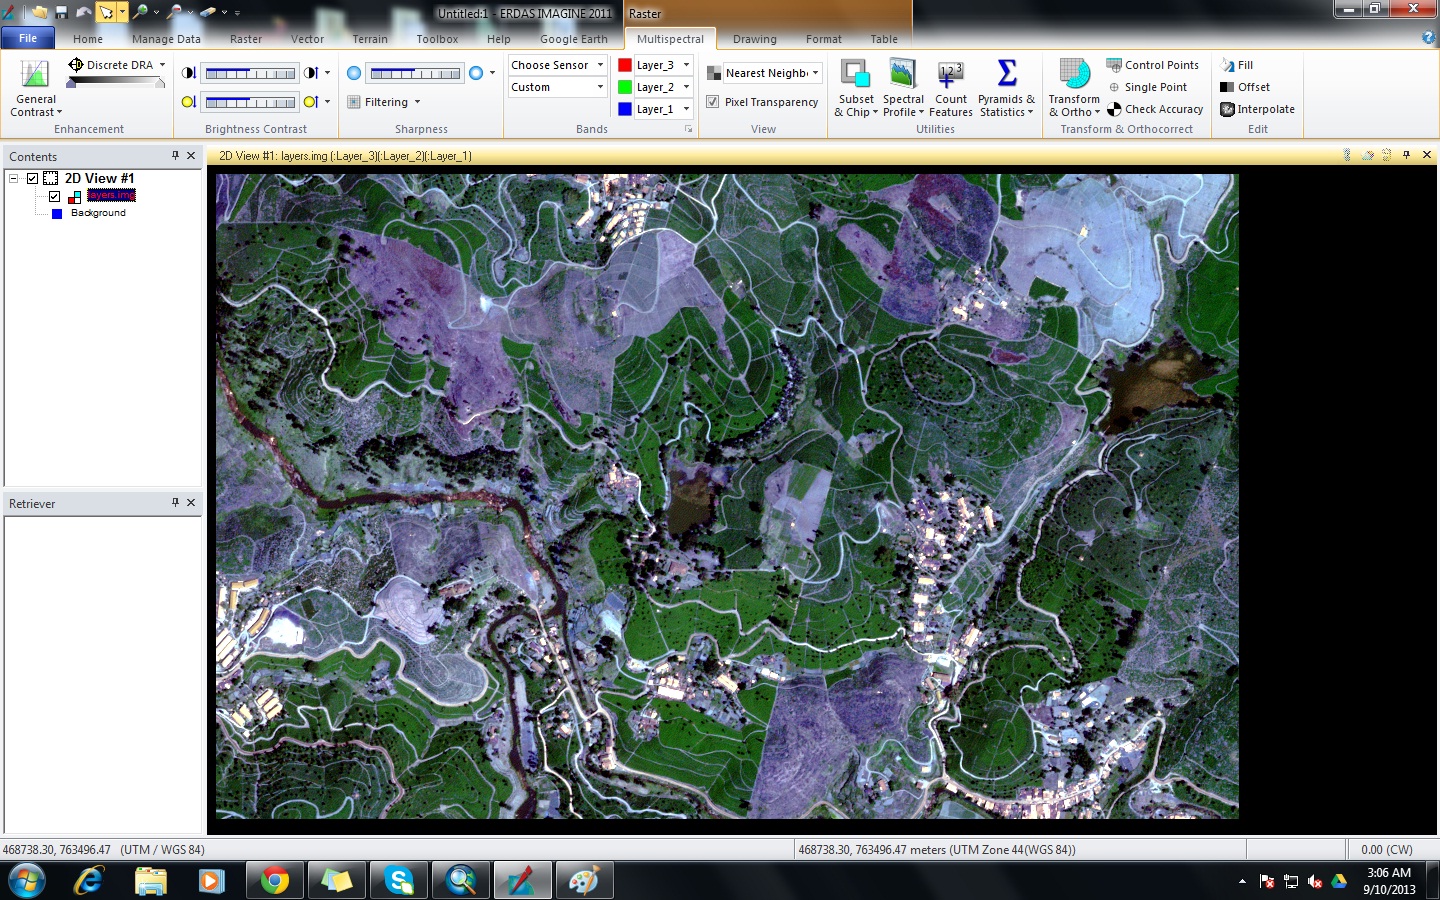This screenshot has width=1440, height=900.
Task: Open Pyramids & Statistics
Action: point(1005,87)
